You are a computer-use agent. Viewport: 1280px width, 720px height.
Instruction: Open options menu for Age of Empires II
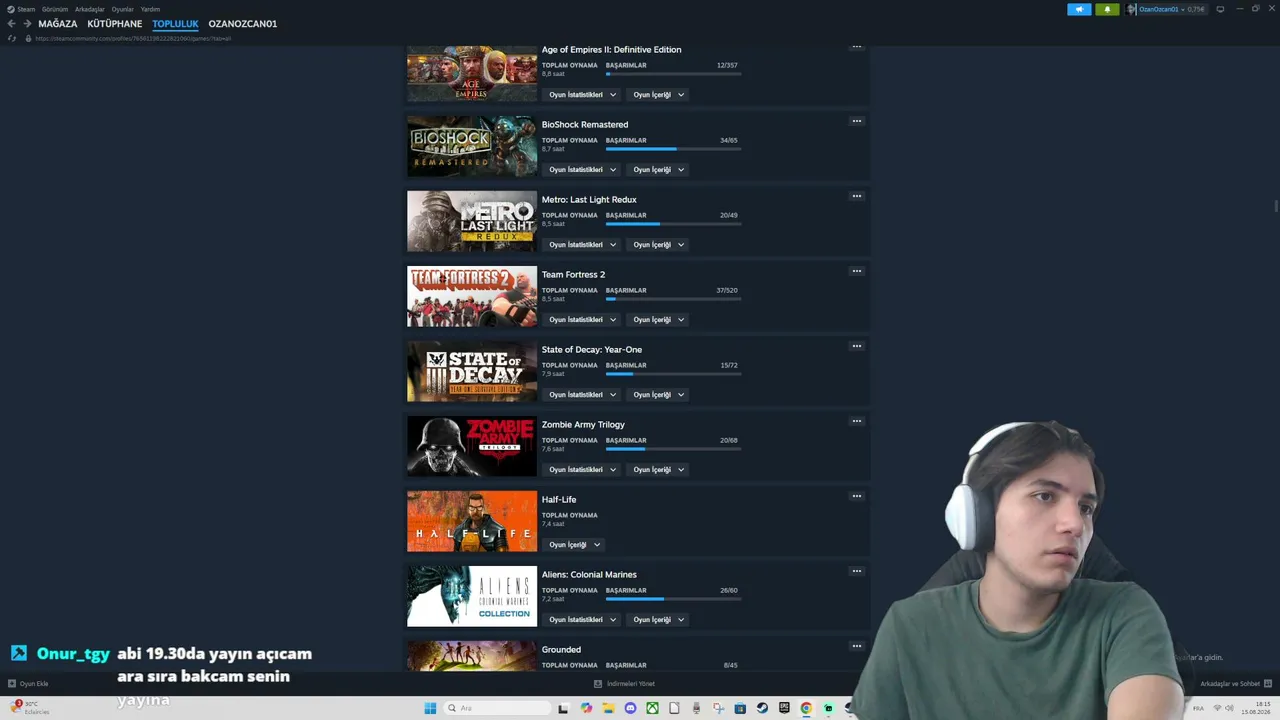(x=856, y=46)
